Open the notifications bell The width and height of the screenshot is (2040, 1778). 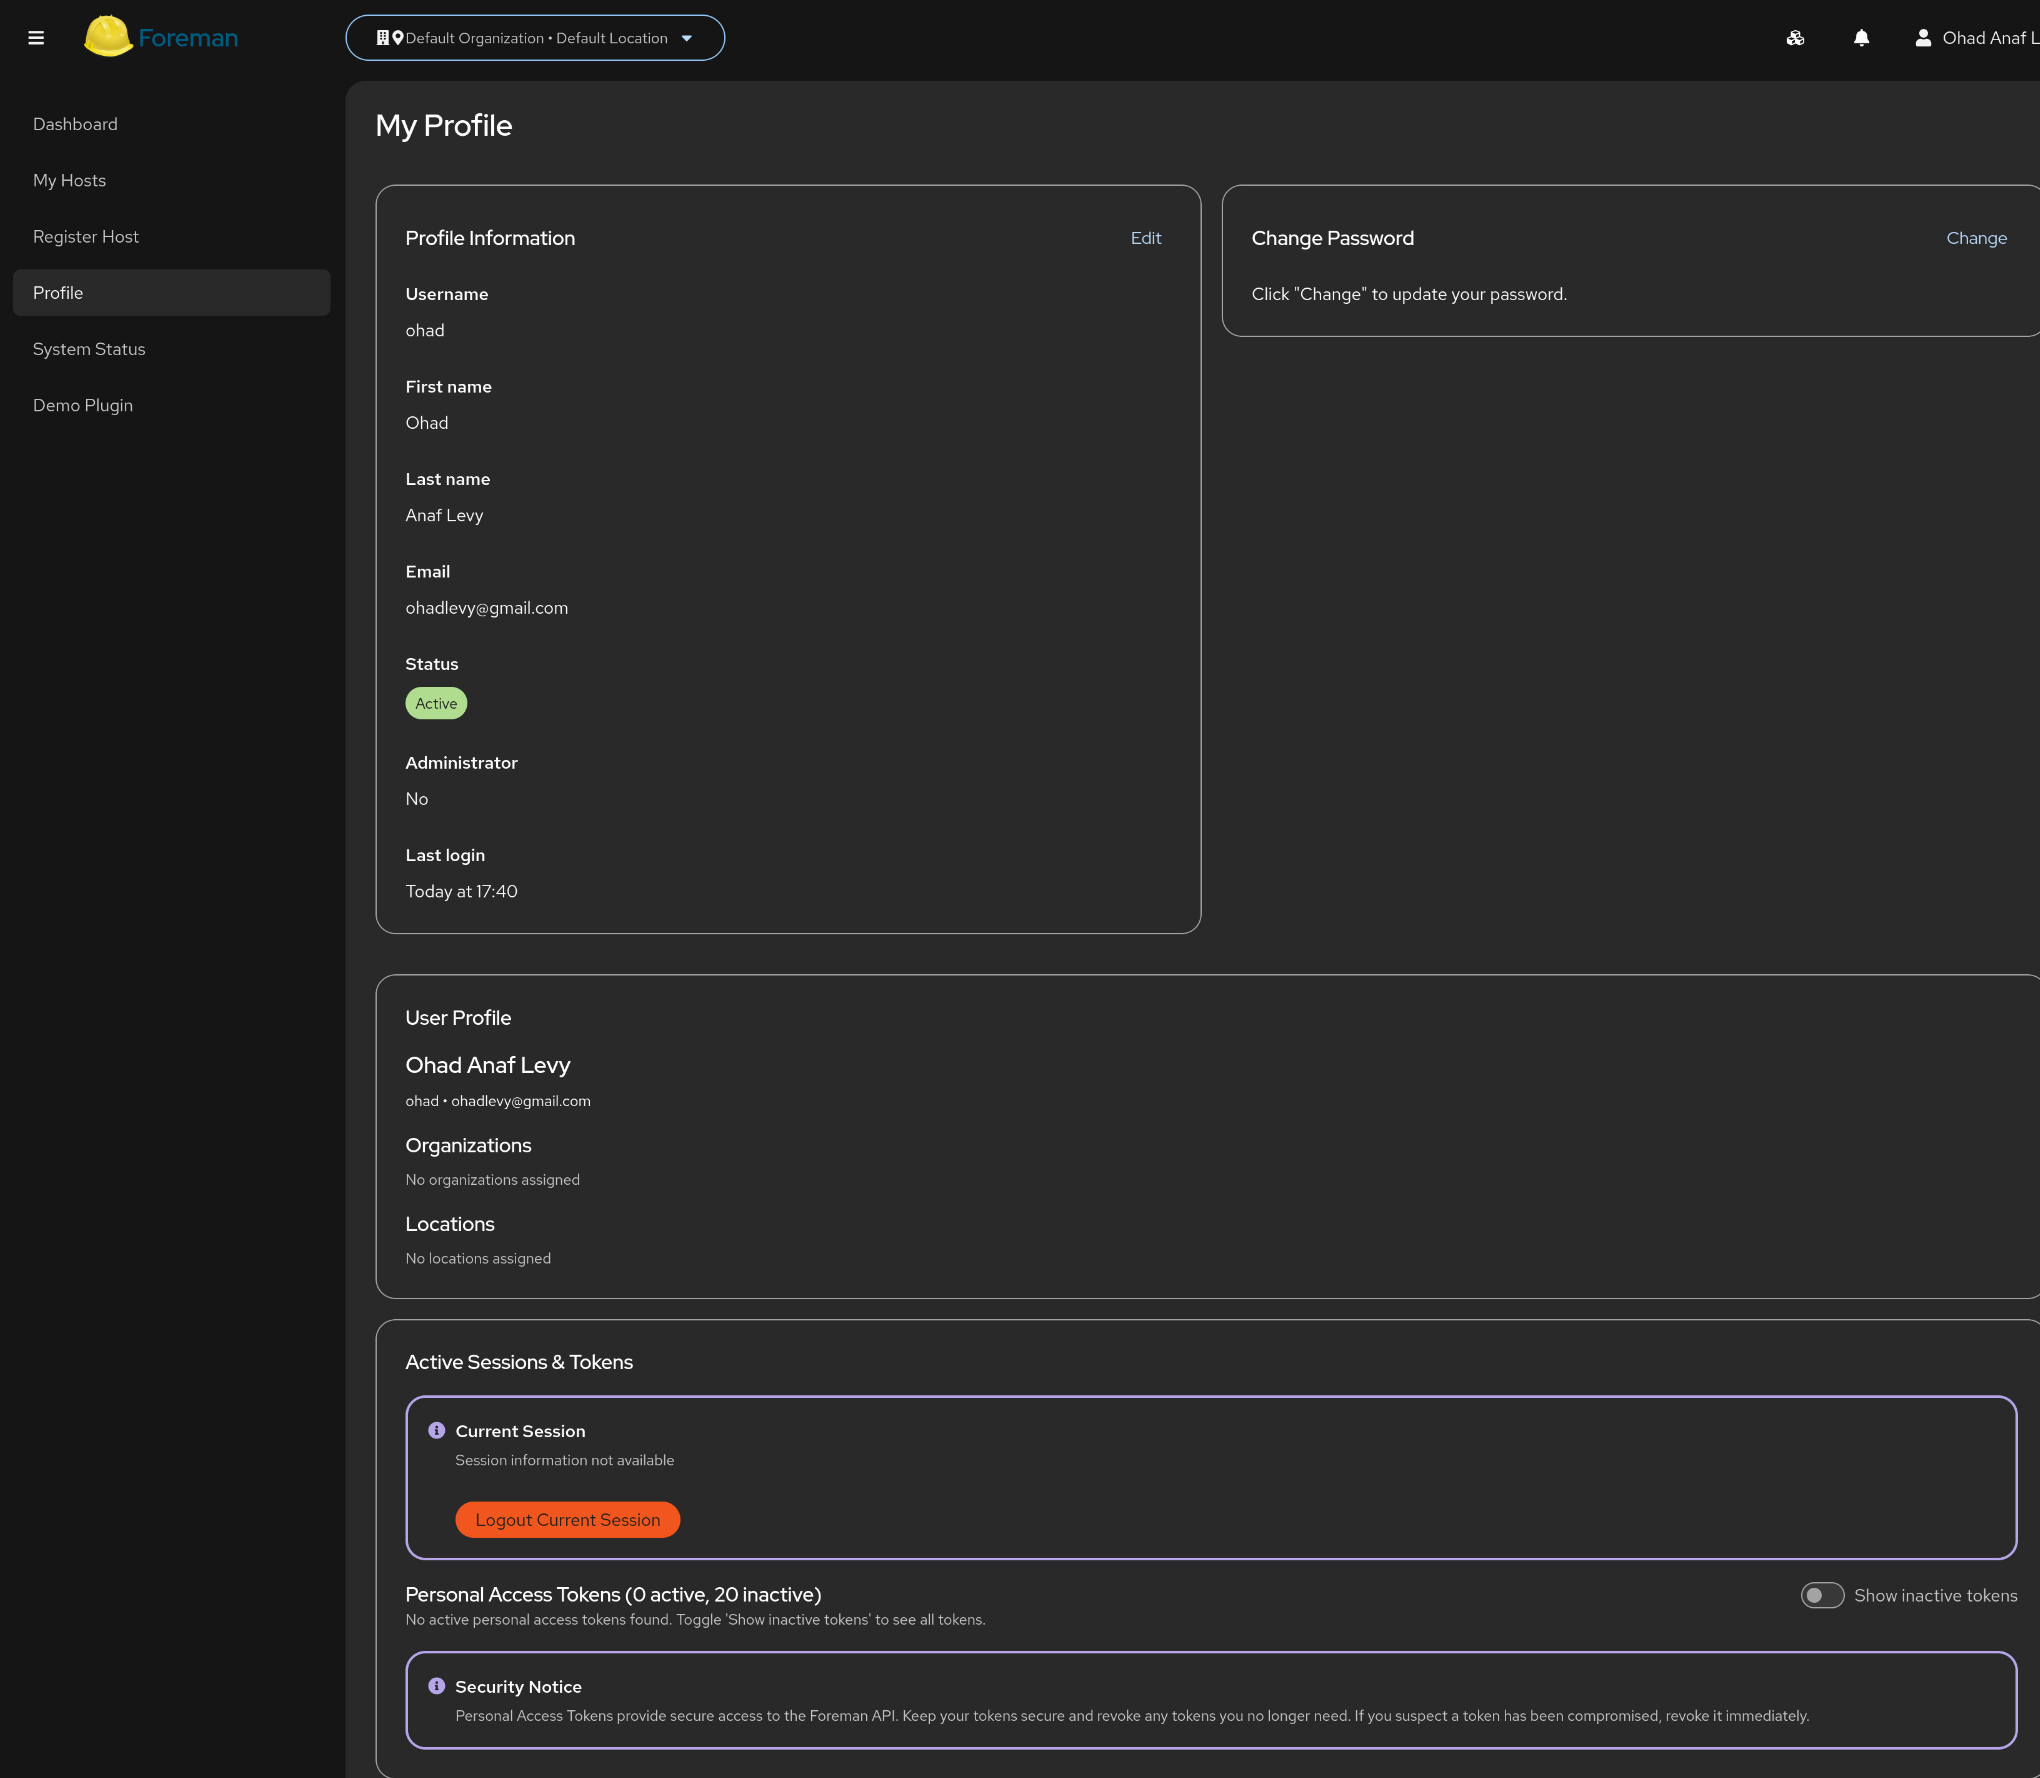(x=1861, y=38)
